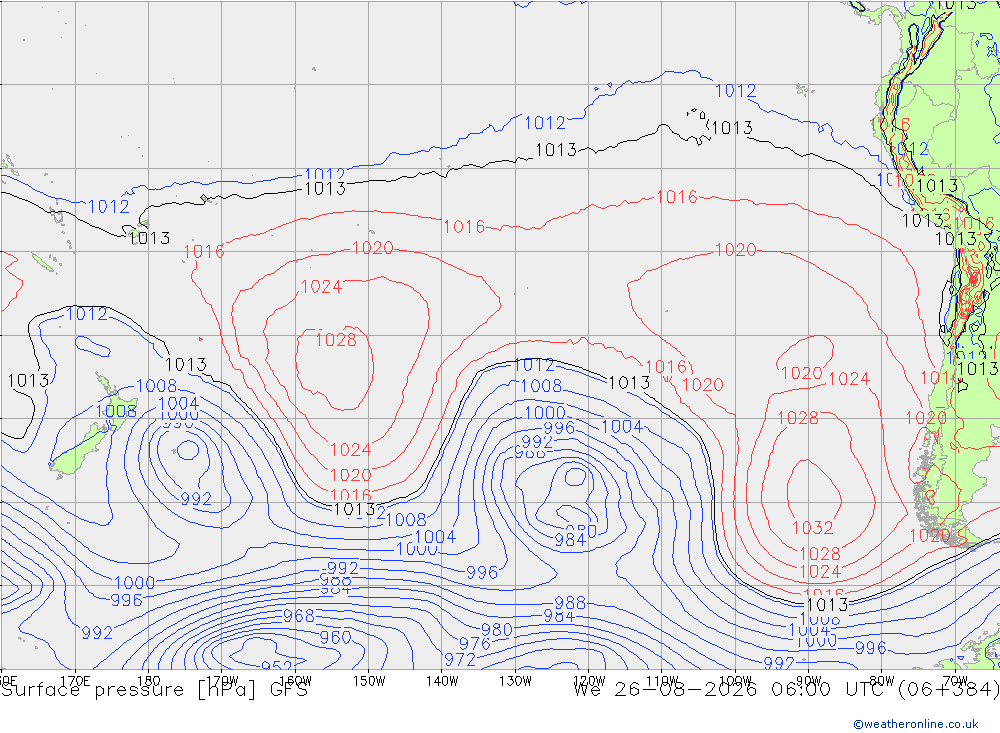Click the 980 label beside the 976 label
This screenshot has width=1000, height=733.
pyautogui.click(x=497, y=630)
